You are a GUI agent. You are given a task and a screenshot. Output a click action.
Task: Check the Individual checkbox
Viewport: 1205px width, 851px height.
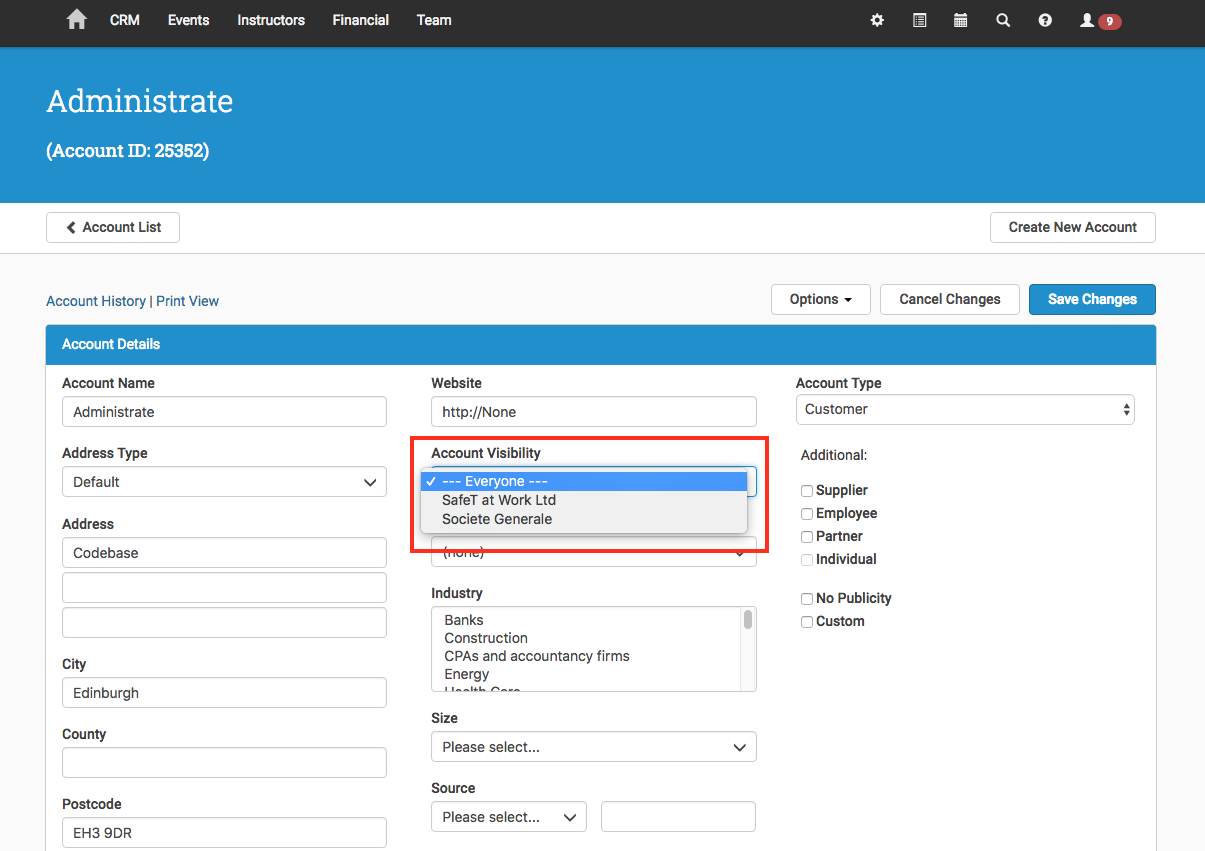tap(807, 560)
